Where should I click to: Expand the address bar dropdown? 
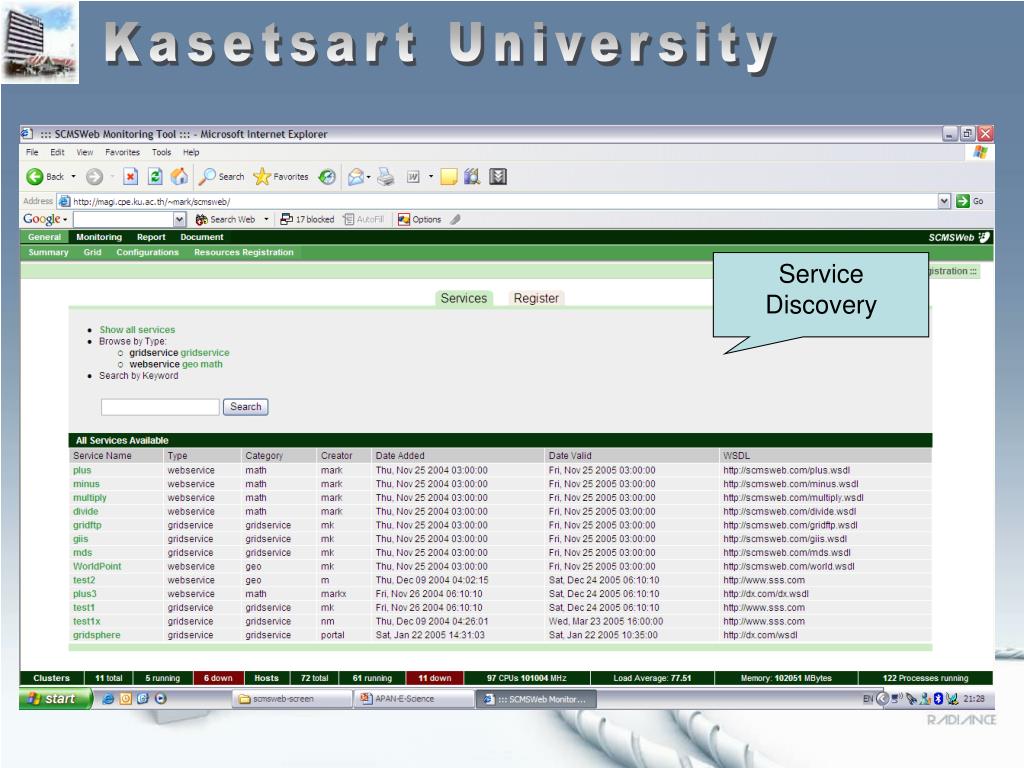944,201
